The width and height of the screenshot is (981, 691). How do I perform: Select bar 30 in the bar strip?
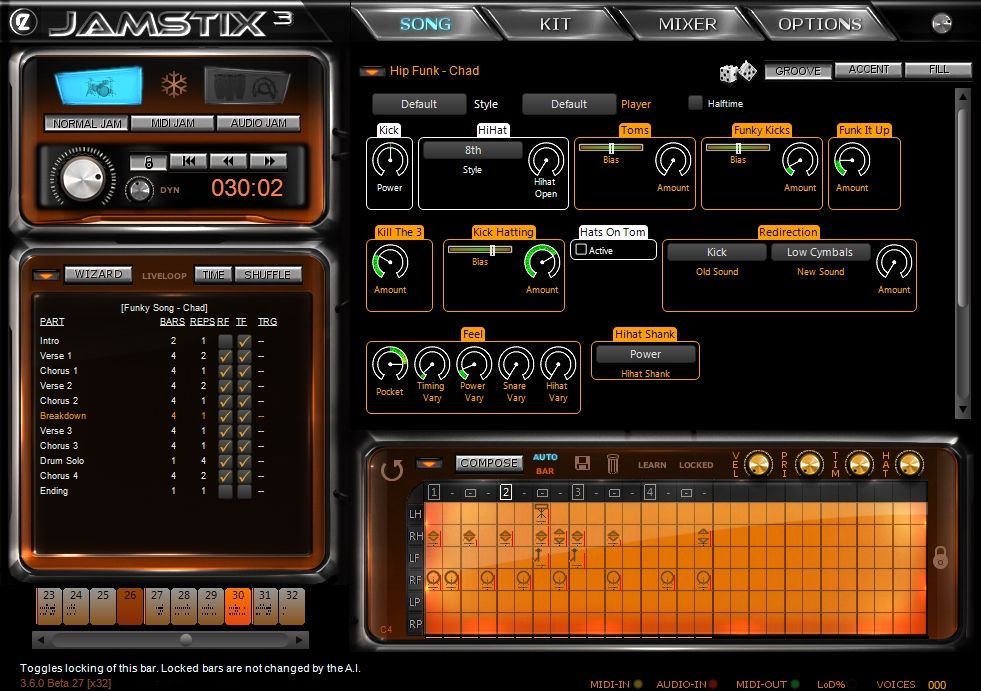(x=237, y=601)
